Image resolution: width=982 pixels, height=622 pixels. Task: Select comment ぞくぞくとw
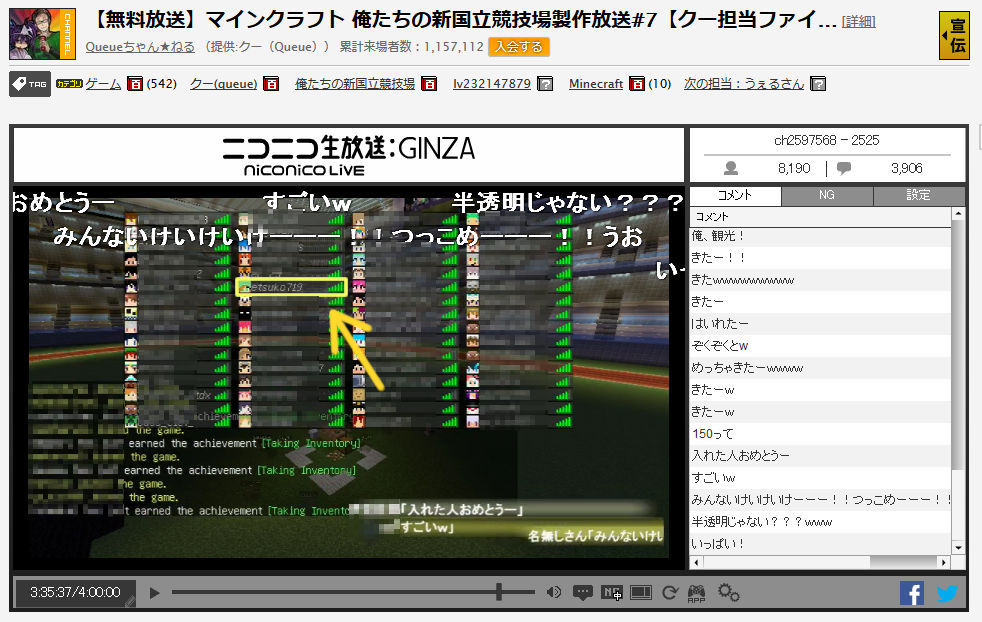pyautogui.click(x=820, y=346)
